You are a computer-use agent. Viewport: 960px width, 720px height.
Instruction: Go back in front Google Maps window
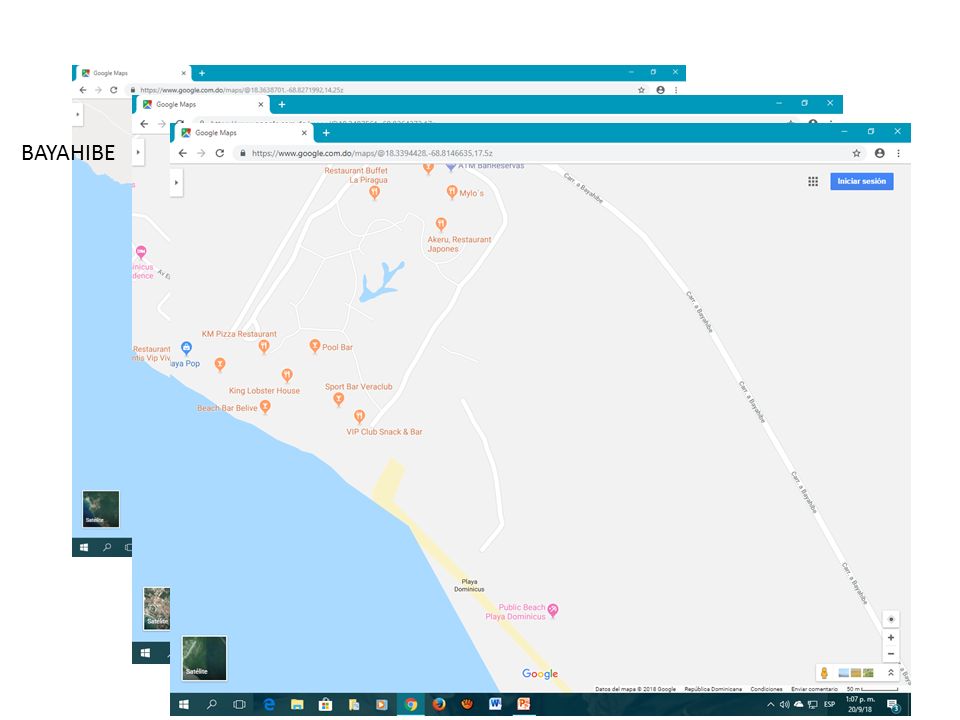(182, 153)
